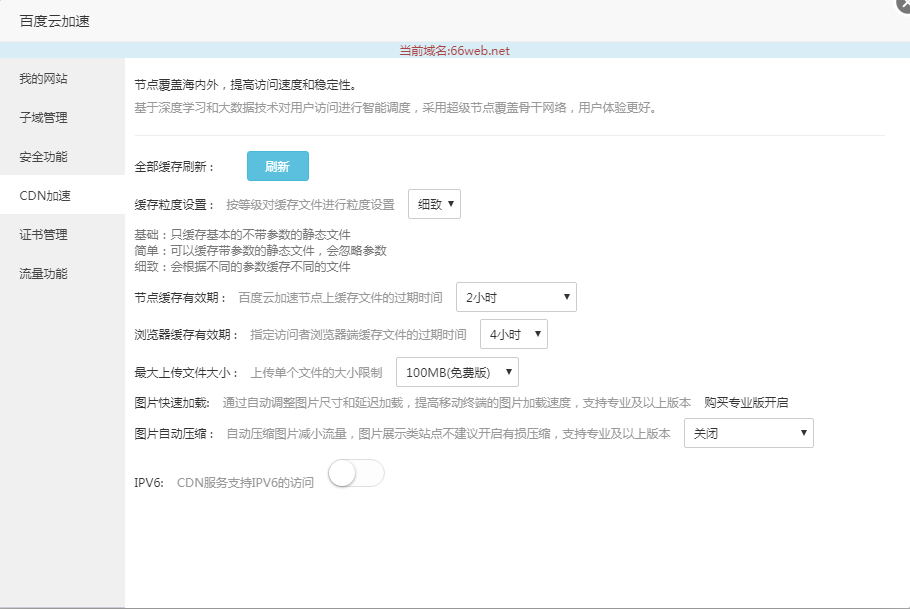
Task: Open 最大上传文件大小 dropdown 100MB(免费版)
Action: [457, 372]
